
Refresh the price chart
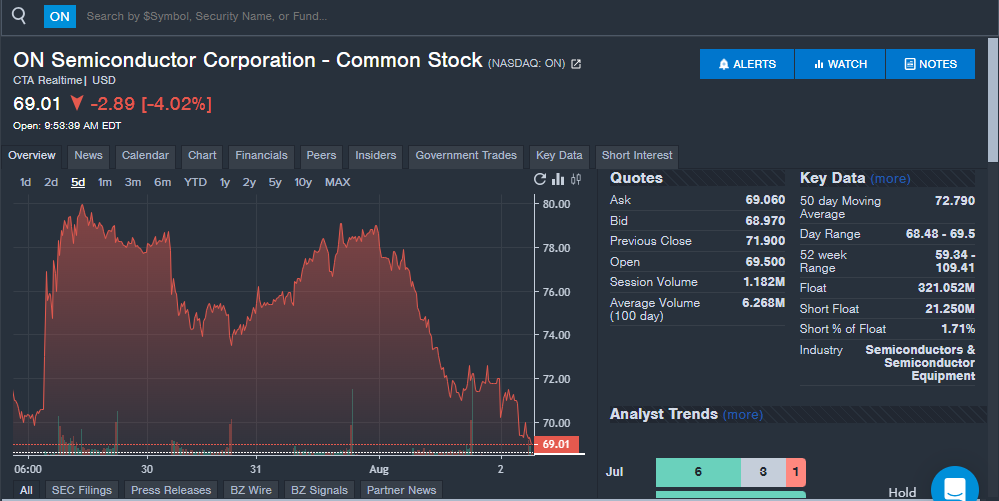(x=540, y=179)
